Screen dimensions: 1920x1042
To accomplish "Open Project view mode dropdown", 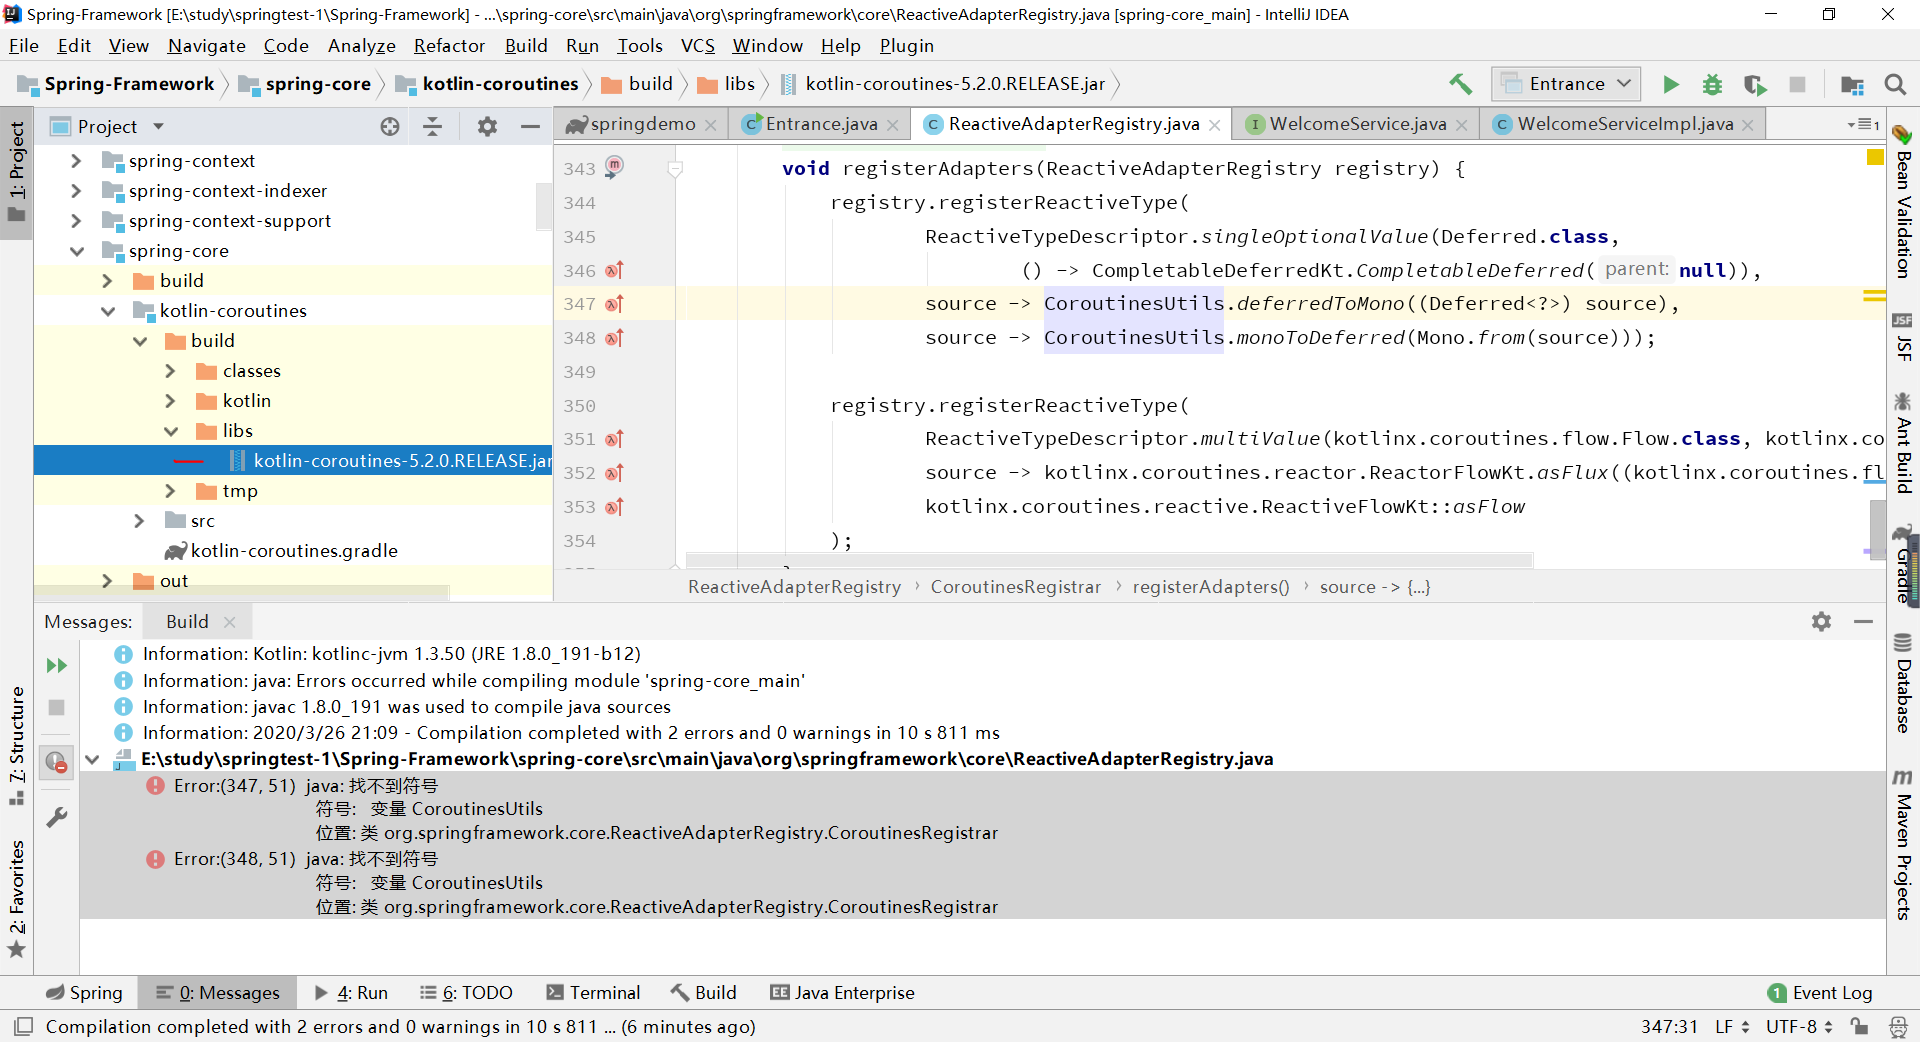I will pyautogui.click(x=158, y=126).
